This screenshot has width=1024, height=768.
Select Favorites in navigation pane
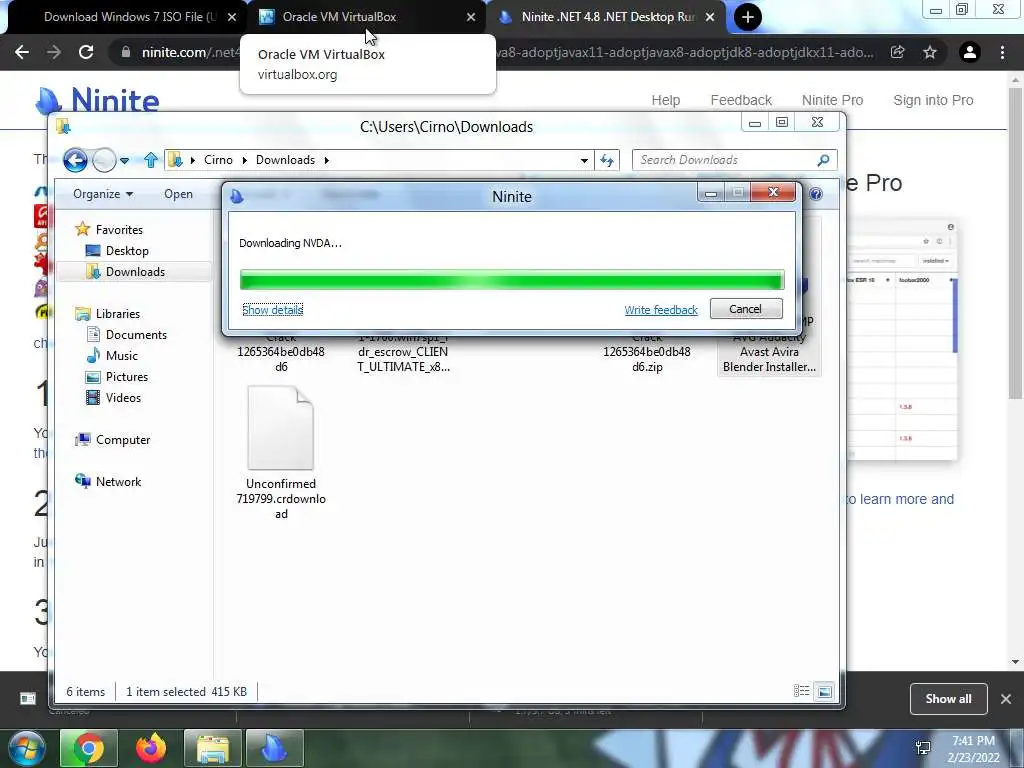point(119,230)
